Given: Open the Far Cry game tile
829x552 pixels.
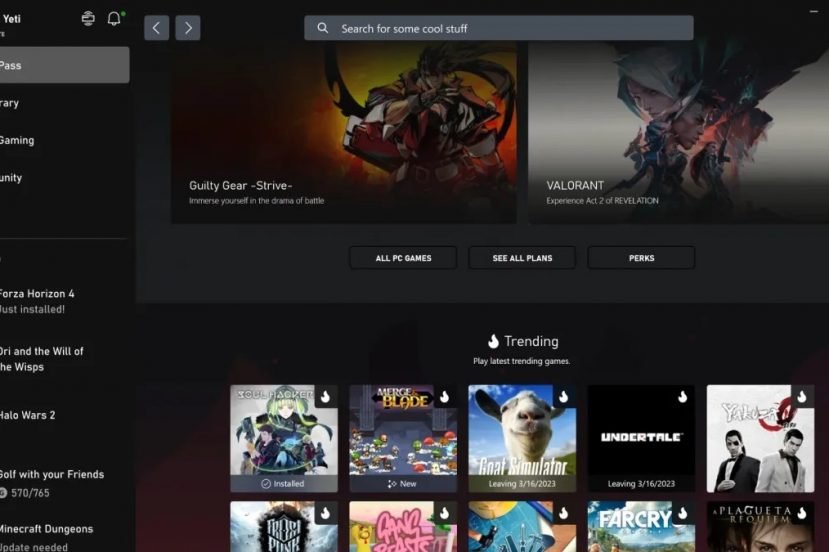Looking at the screenshot, I should tap(641, 527).
